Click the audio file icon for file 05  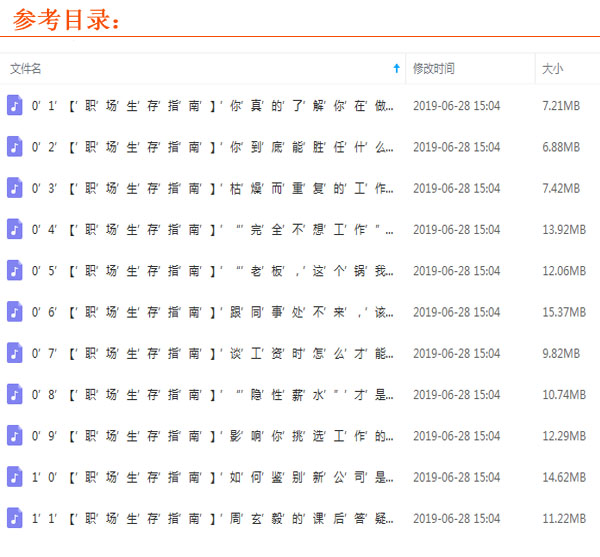pyautogui.click(x=14, y=271)
